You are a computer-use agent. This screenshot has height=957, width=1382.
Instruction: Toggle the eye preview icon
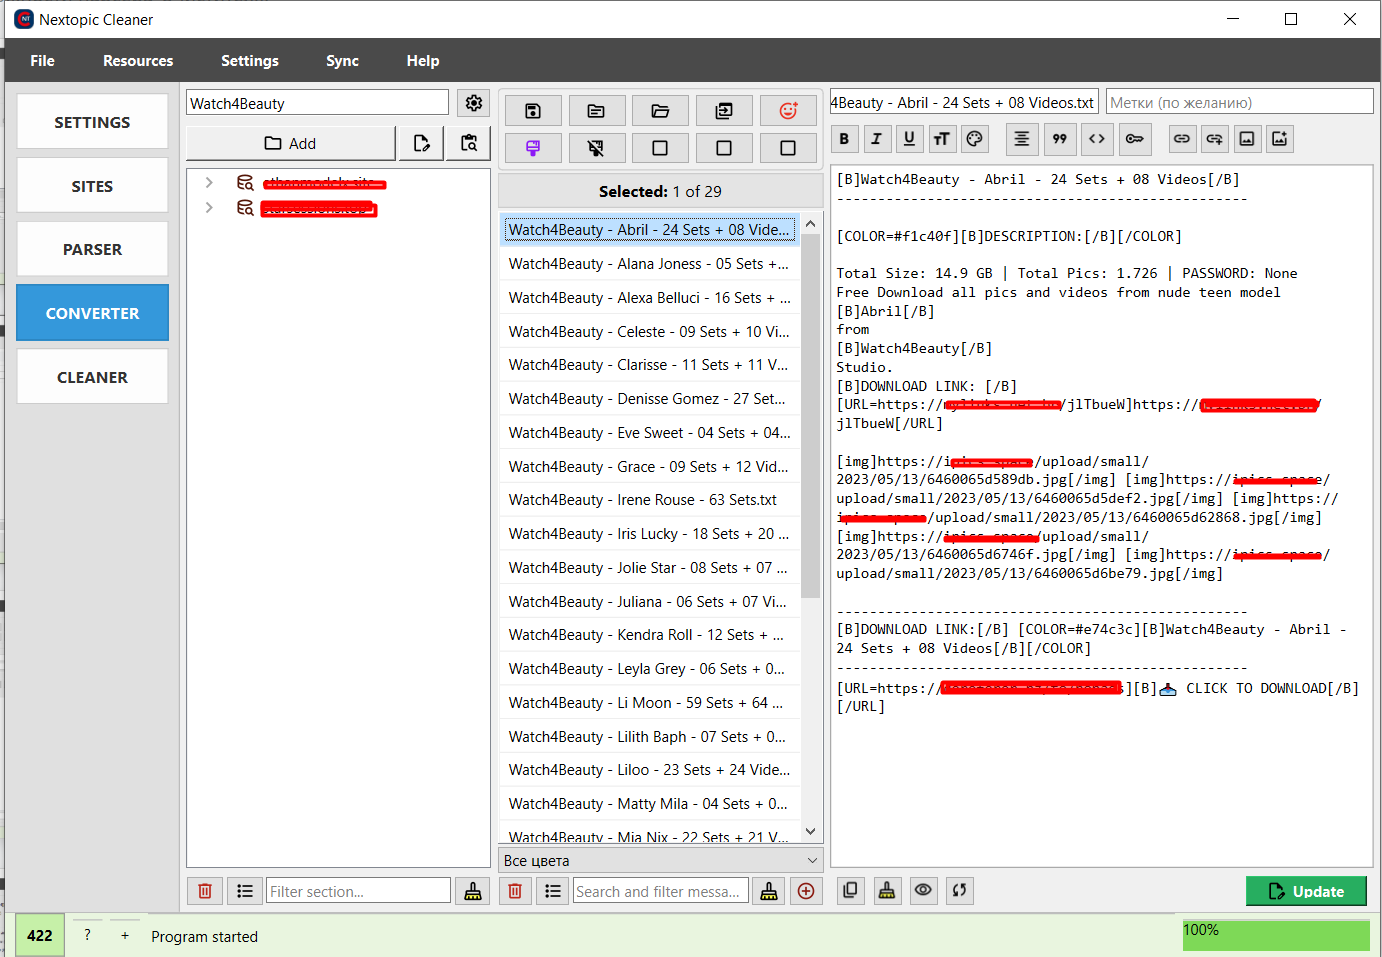coord(923,890)
